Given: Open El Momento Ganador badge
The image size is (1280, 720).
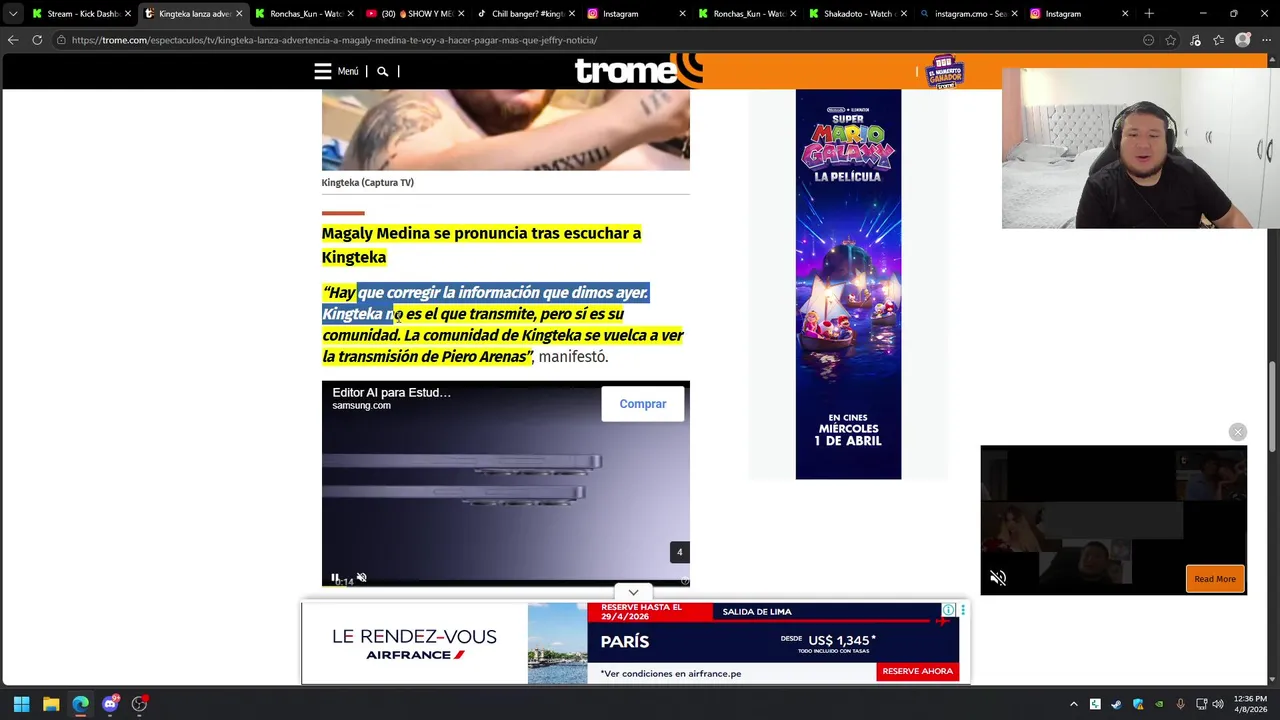Looking at the screenshot, I should click(x=945, y=71).
